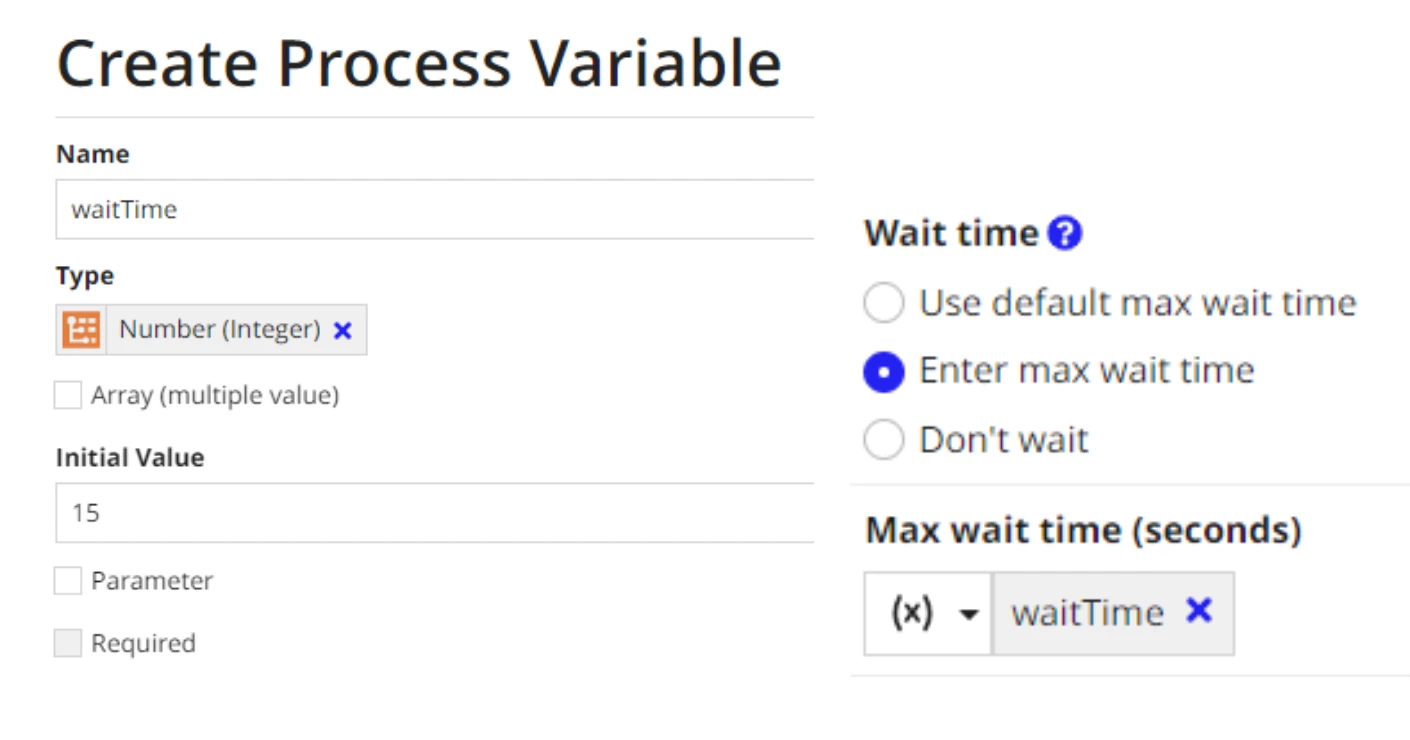
Task: Click the Parameter label text
Action: (x=152, y=581)
